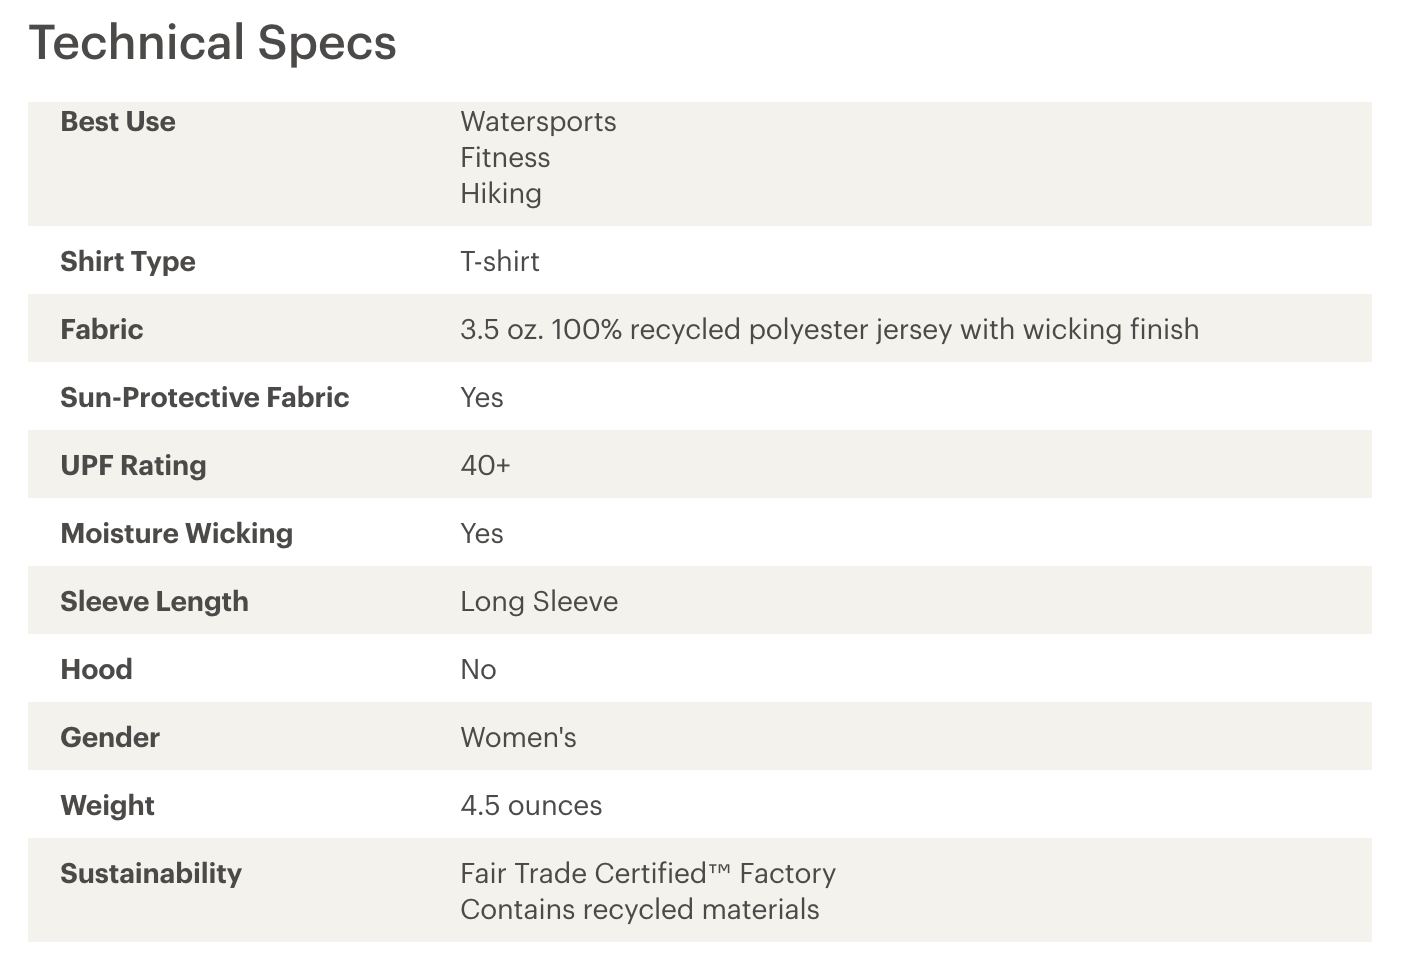This screenshot has width=1404, height=960.
Task: Click the UPF Rating label
Action: pyautogui.click(x=133, y=466)
